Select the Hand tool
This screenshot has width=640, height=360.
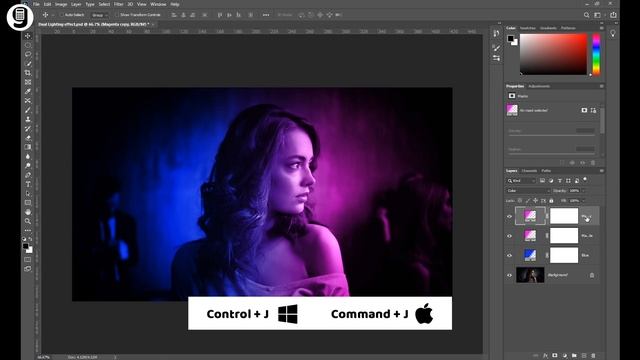coord(28,212)
